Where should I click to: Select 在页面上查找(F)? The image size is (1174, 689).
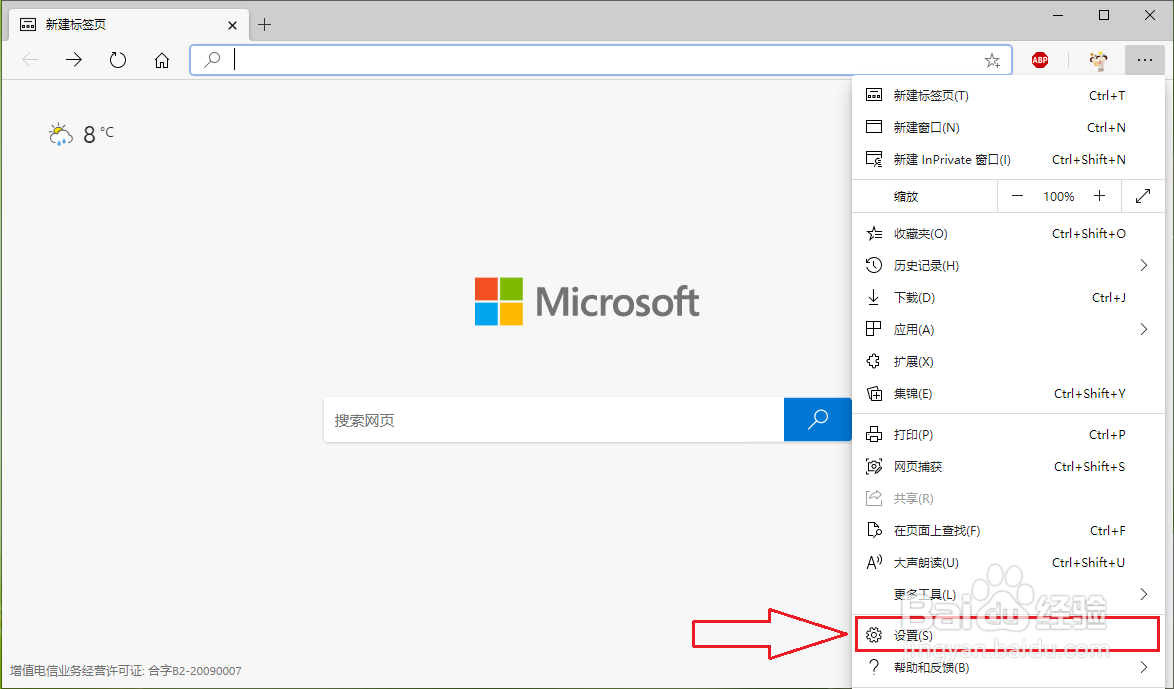pos(1009,530)
